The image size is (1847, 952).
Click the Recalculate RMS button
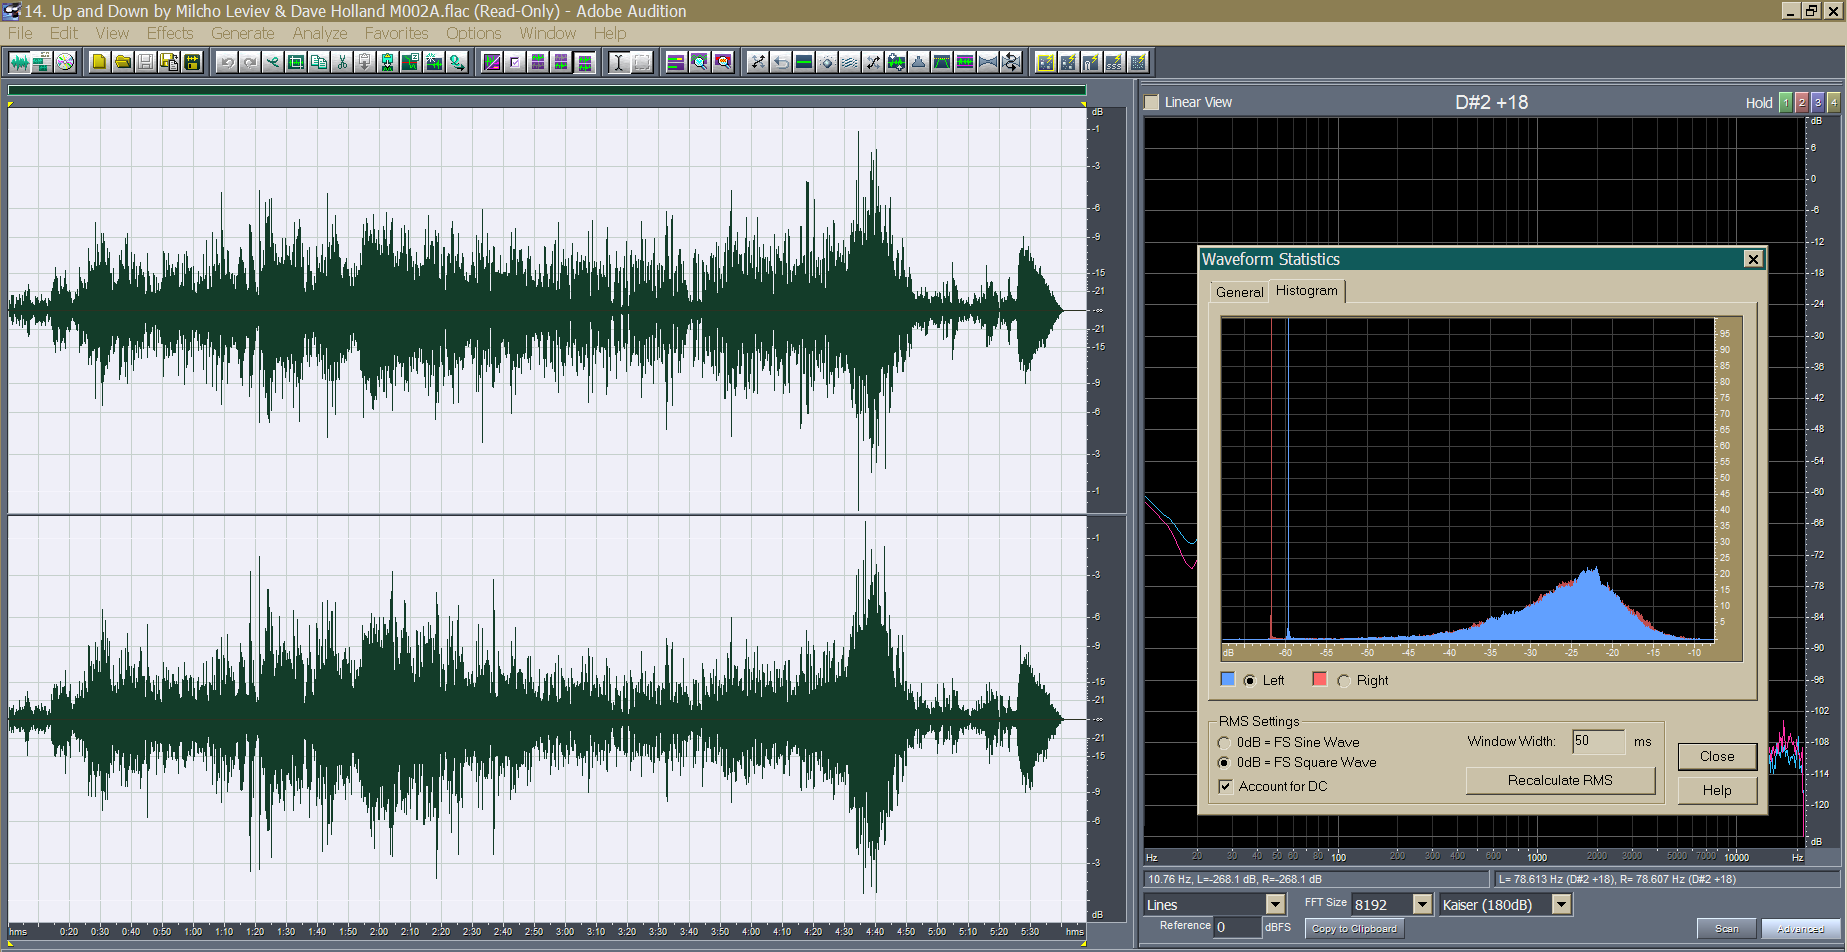[1560, 781]
